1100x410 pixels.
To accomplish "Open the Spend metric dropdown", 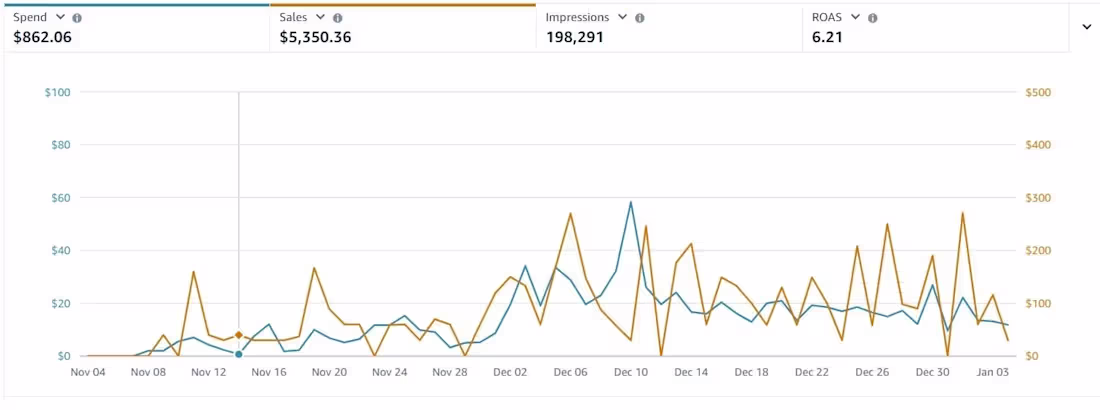I will point(60,18).
